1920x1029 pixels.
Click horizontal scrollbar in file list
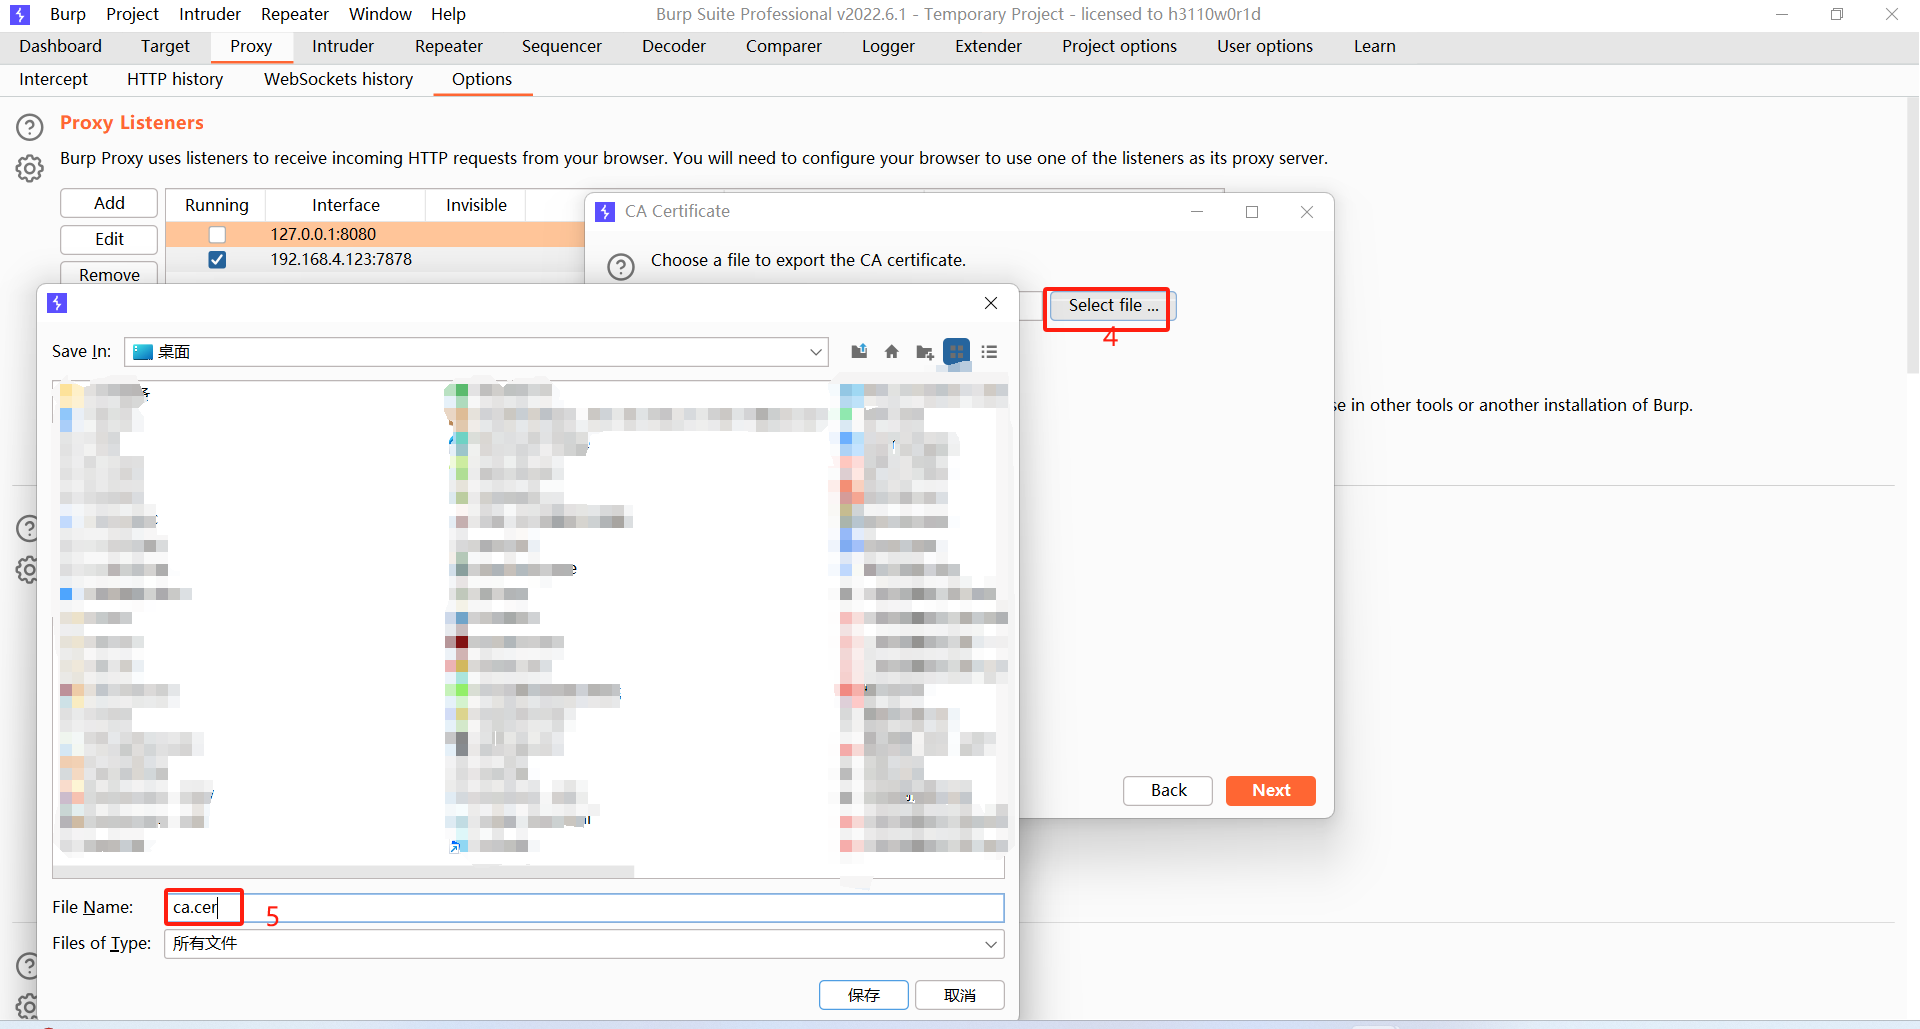coord(344,871)
